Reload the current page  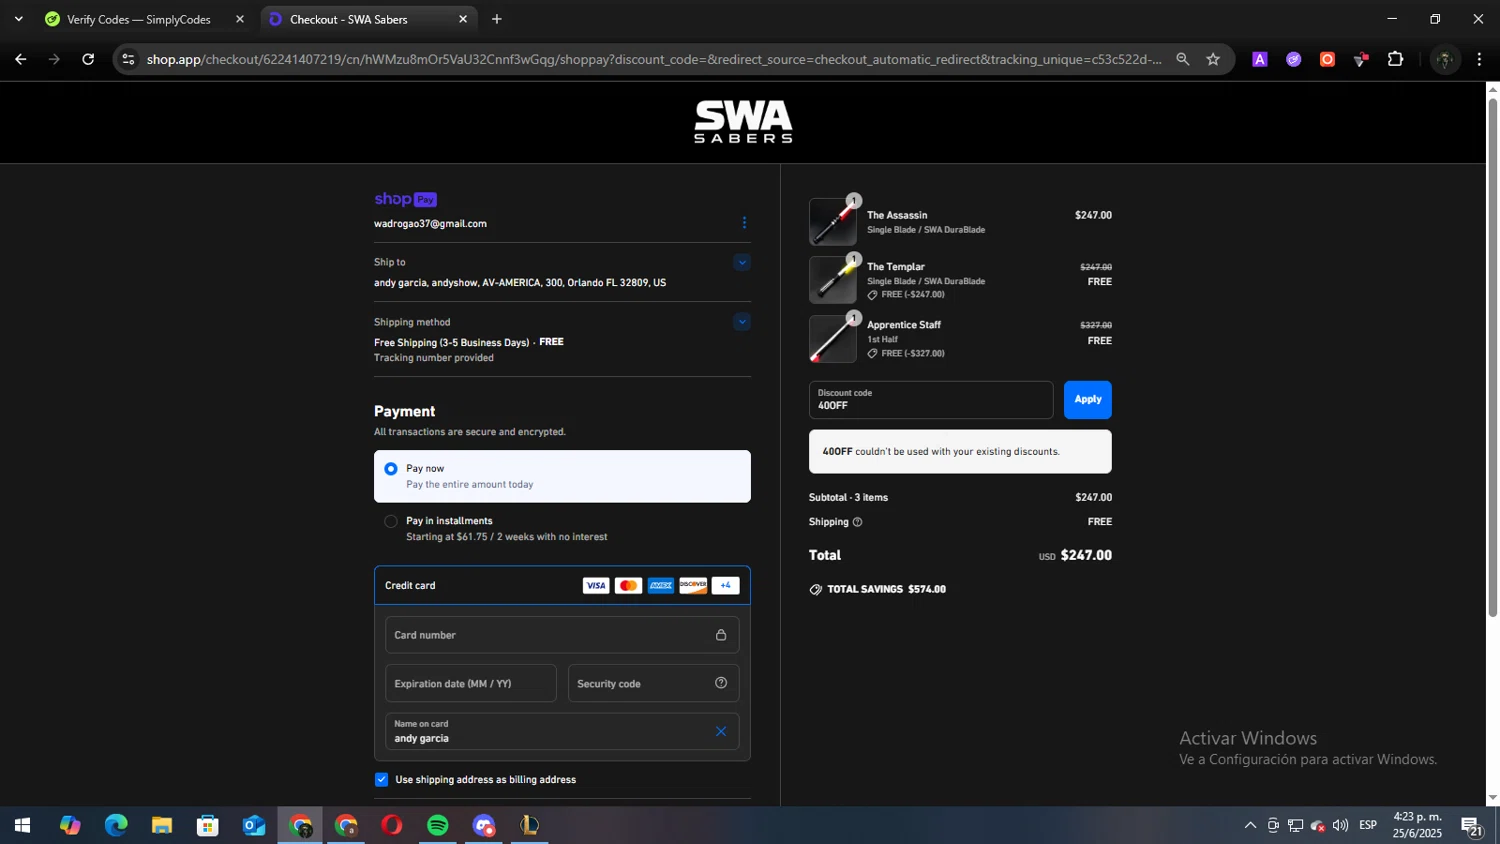click(x=88, y=59)
